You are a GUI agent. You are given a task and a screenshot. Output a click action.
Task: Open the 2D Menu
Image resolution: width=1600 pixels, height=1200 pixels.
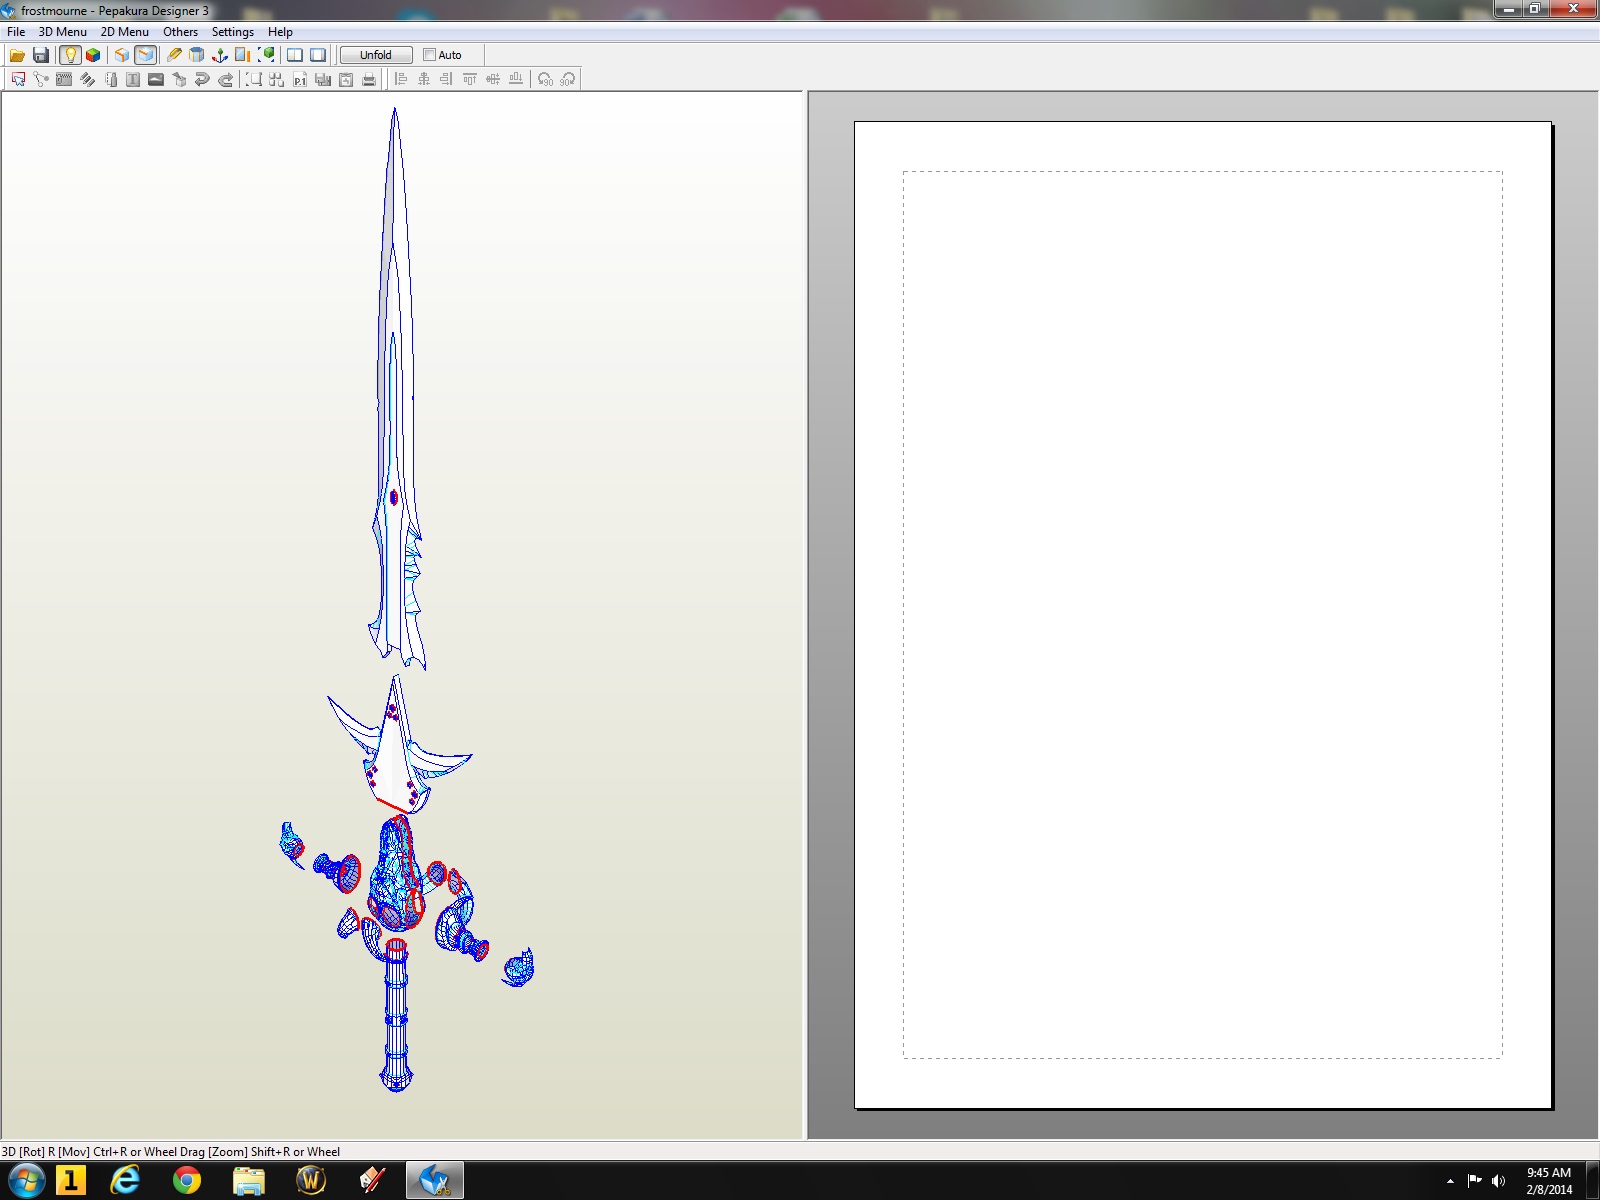(x=124, y=32)
